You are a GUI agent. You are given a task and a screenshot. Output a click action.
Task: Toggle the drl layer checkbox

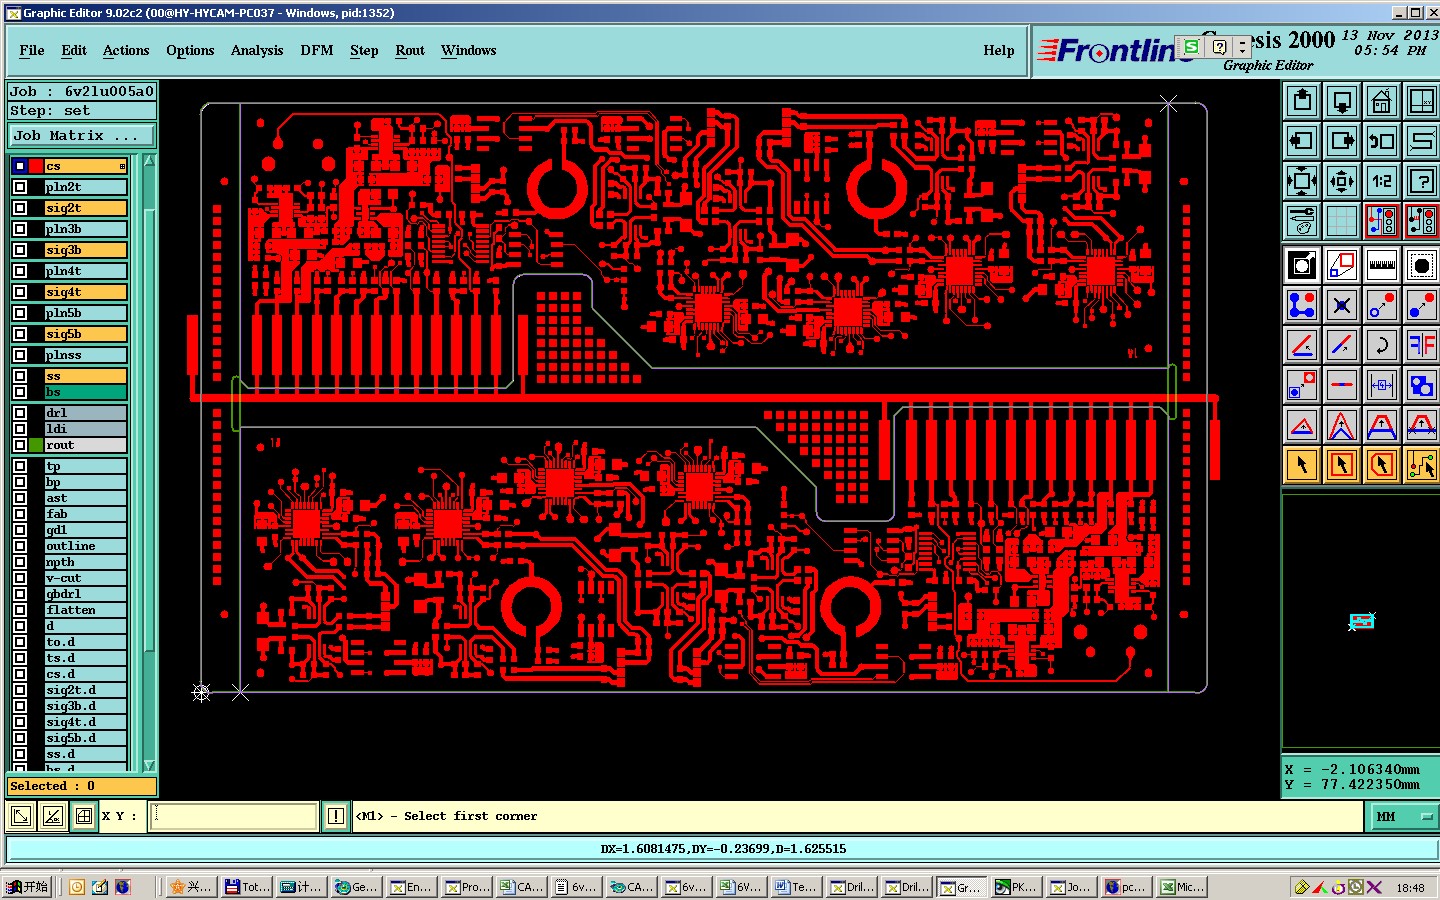[20, 412]
